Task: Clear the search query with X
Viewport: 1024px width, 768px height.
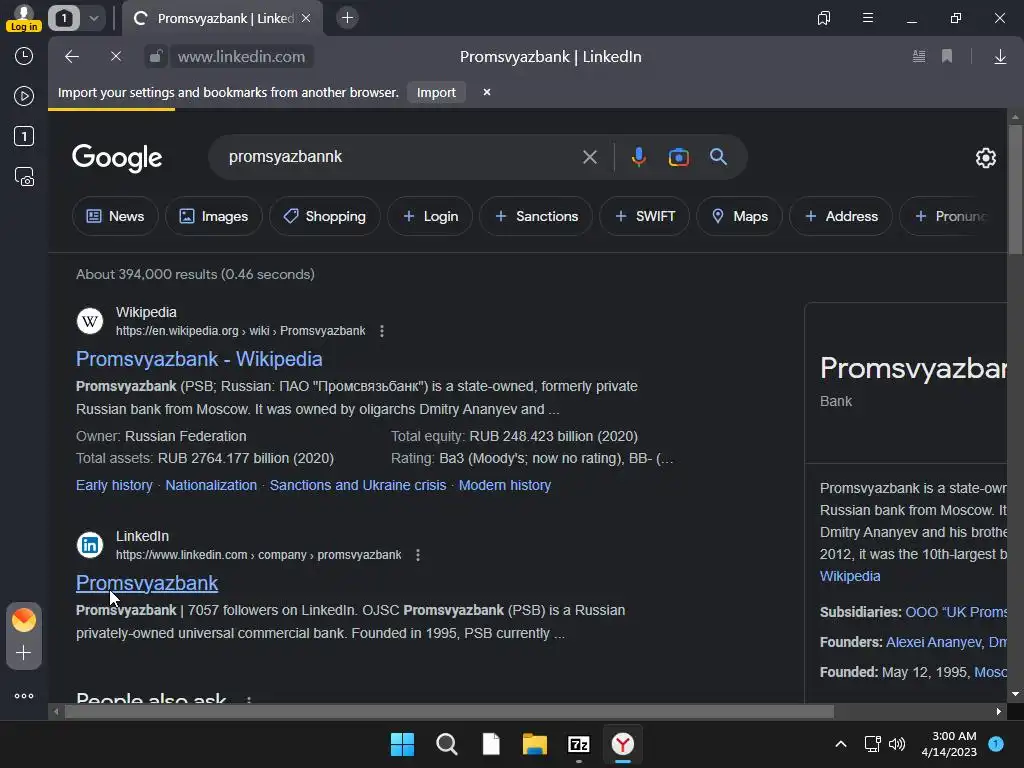Action: click(x=590, y=157)
